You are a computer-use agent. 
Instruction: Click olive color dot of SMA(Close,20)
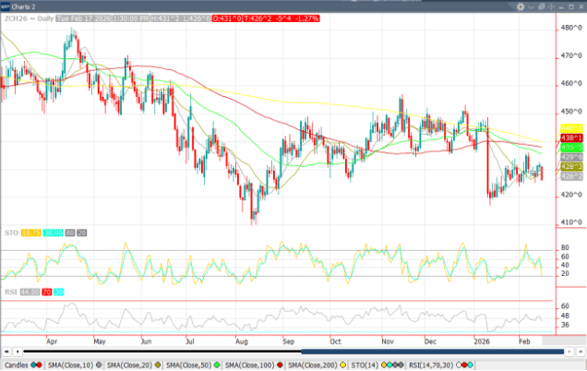point(158,365)
